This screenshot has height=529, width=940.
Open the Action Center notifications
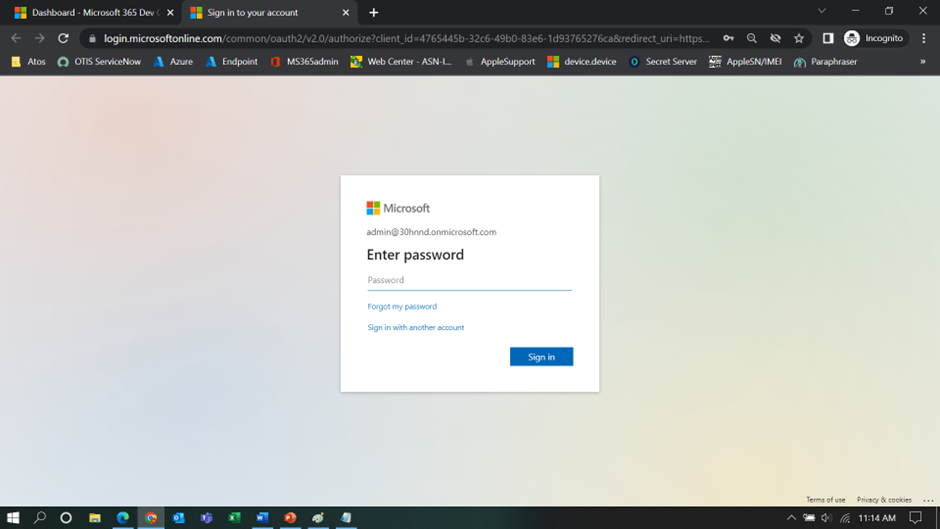(x=915, y=518)
